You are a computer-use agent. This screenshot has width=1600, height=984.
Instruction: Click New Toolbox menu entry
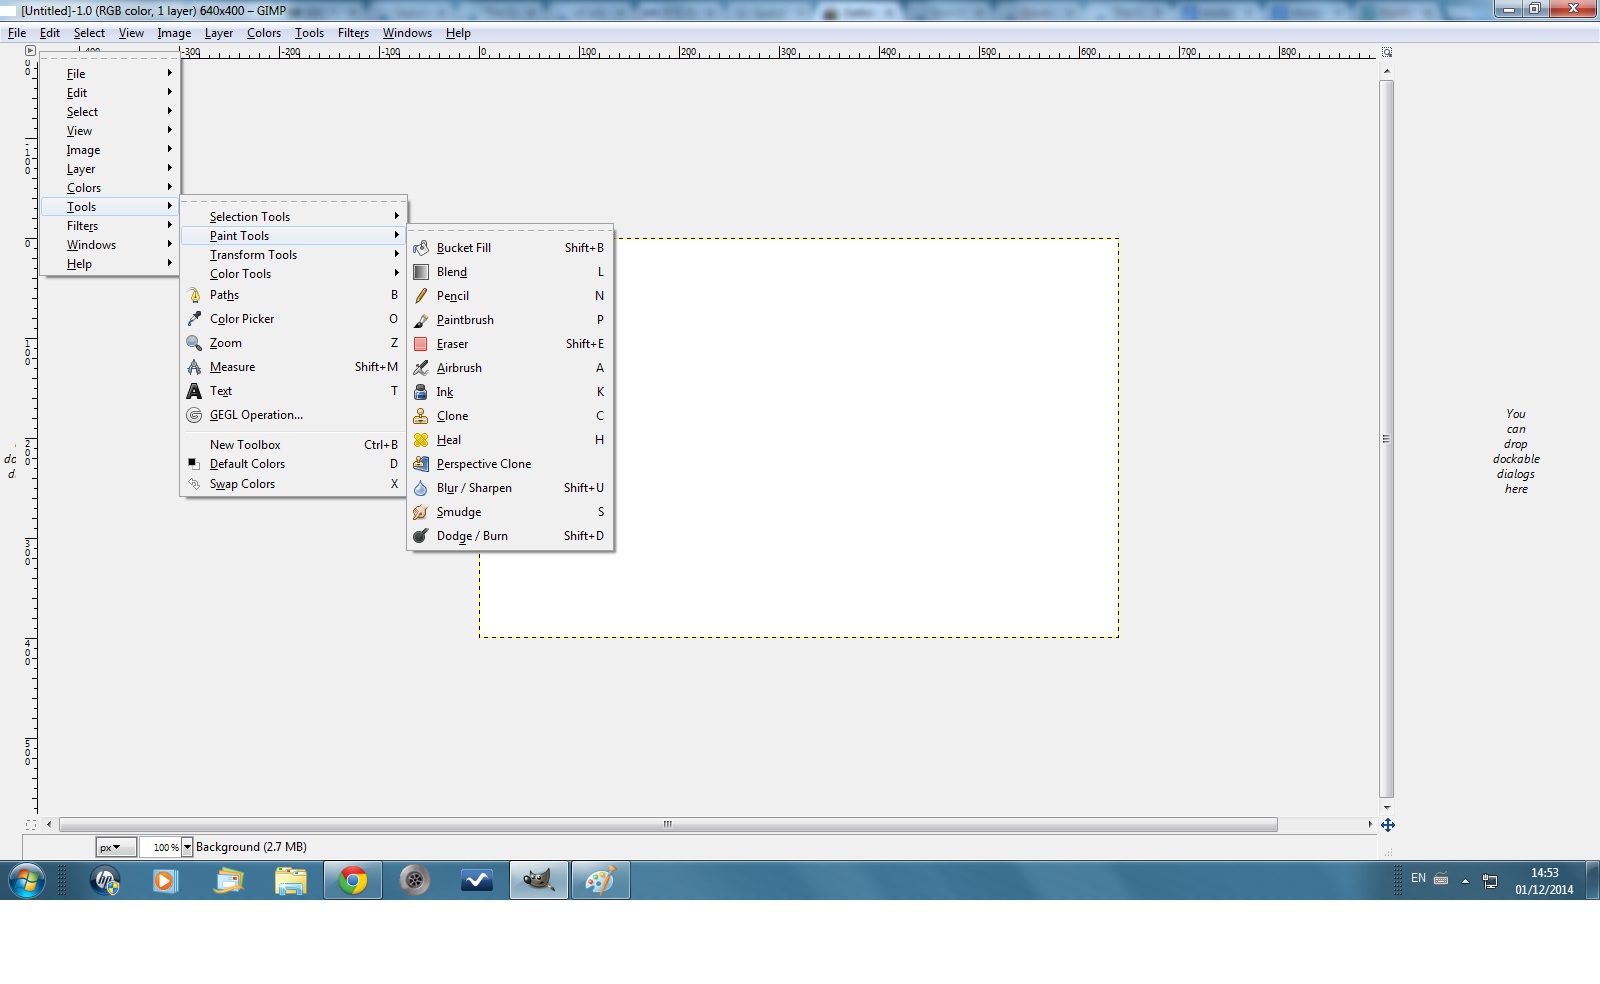click(293, 445)
